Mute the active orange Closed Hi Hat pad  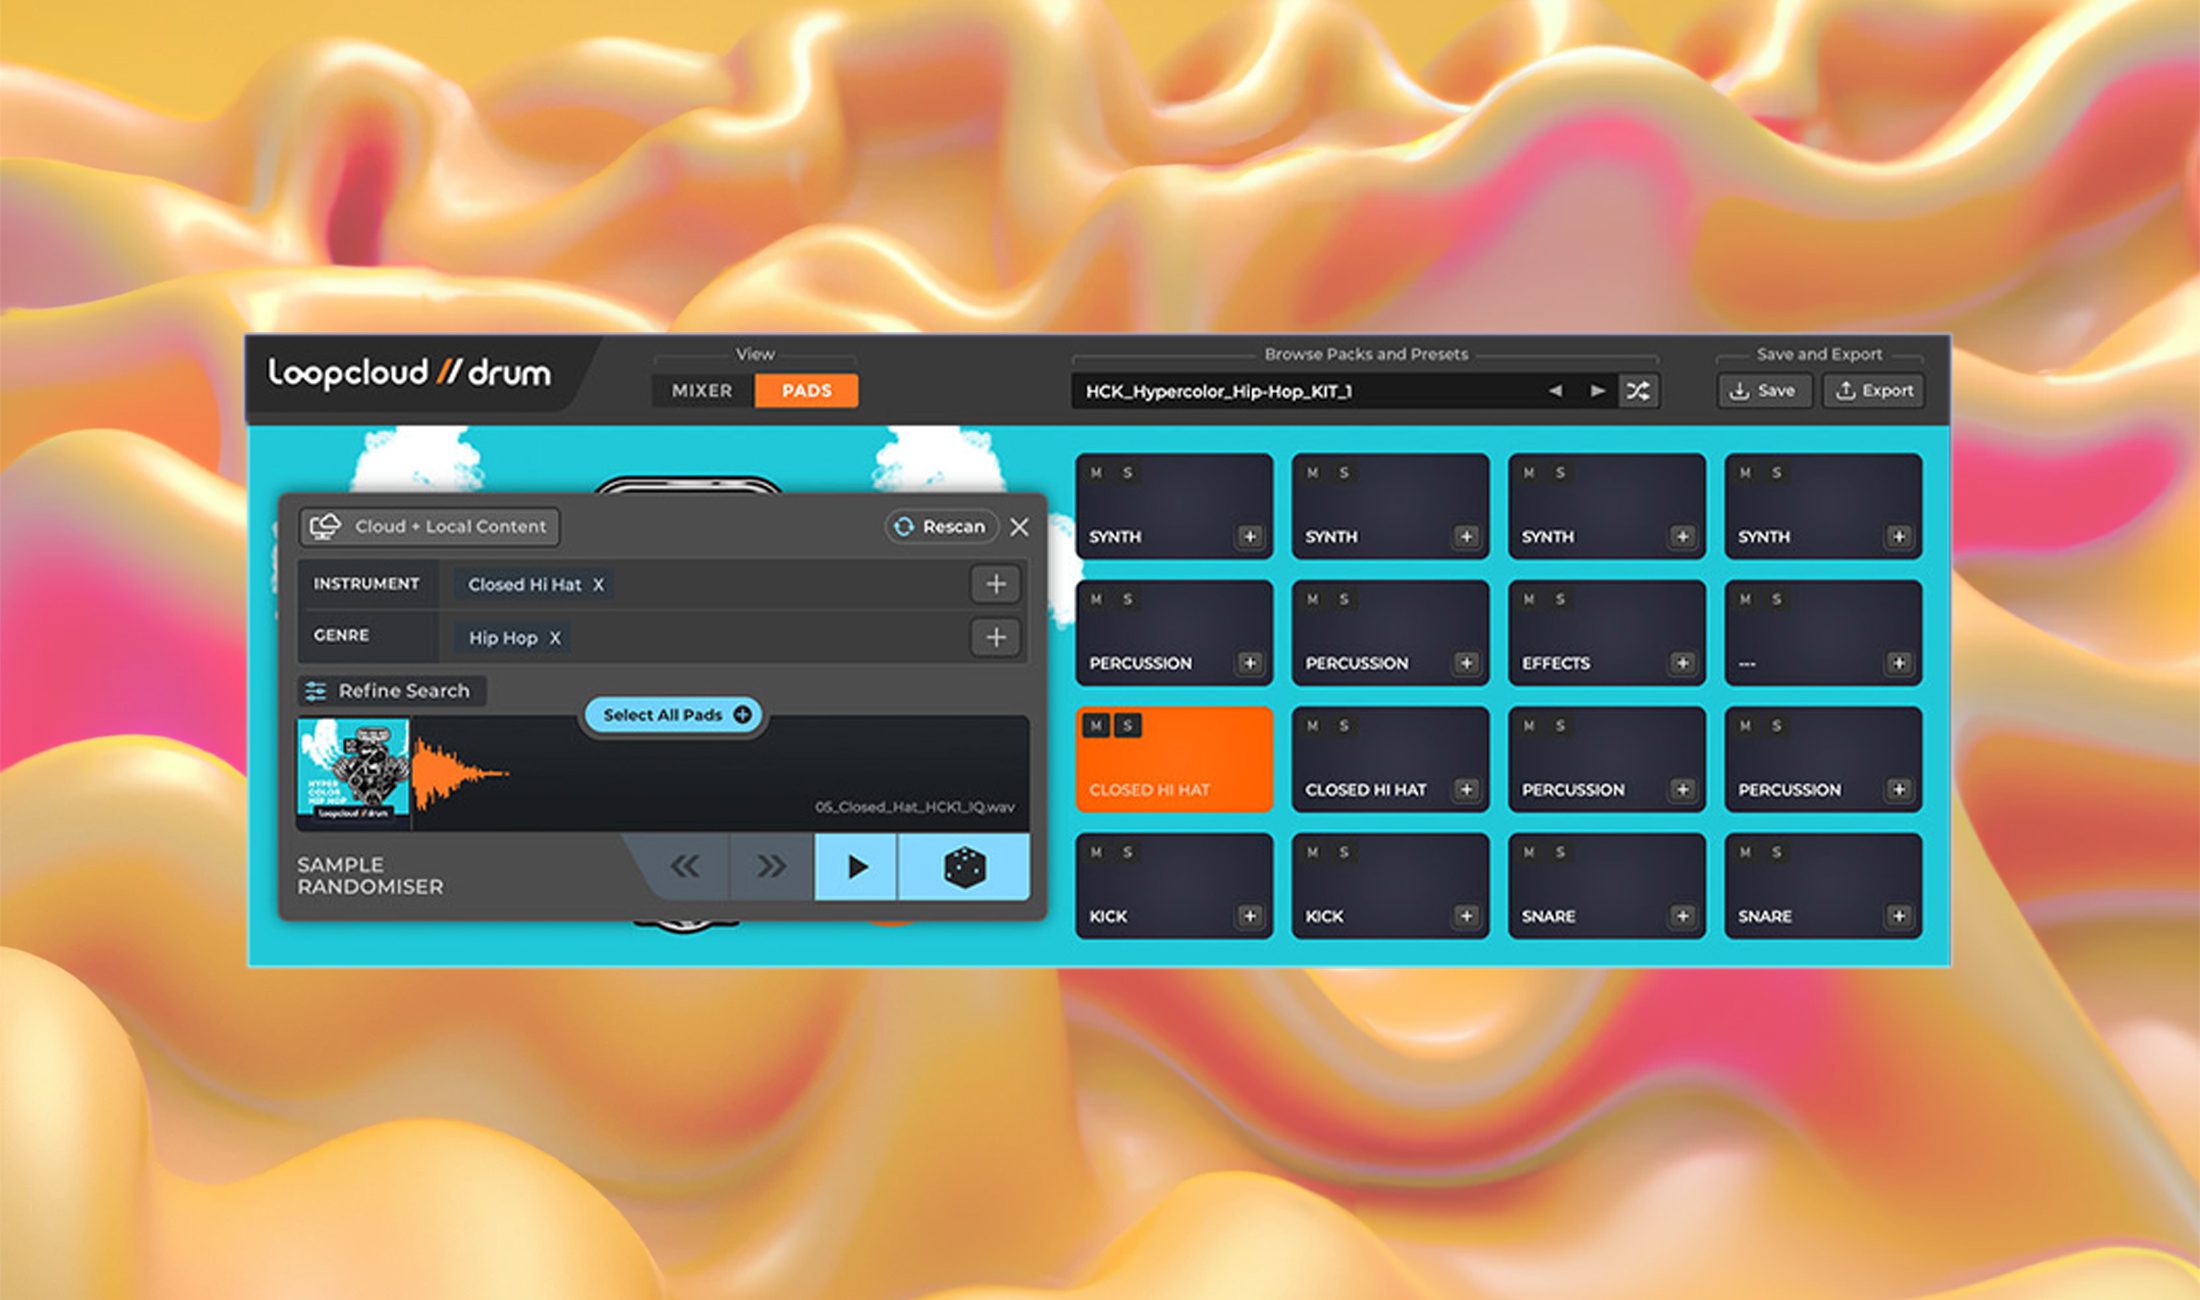(x=1096, y=725)
